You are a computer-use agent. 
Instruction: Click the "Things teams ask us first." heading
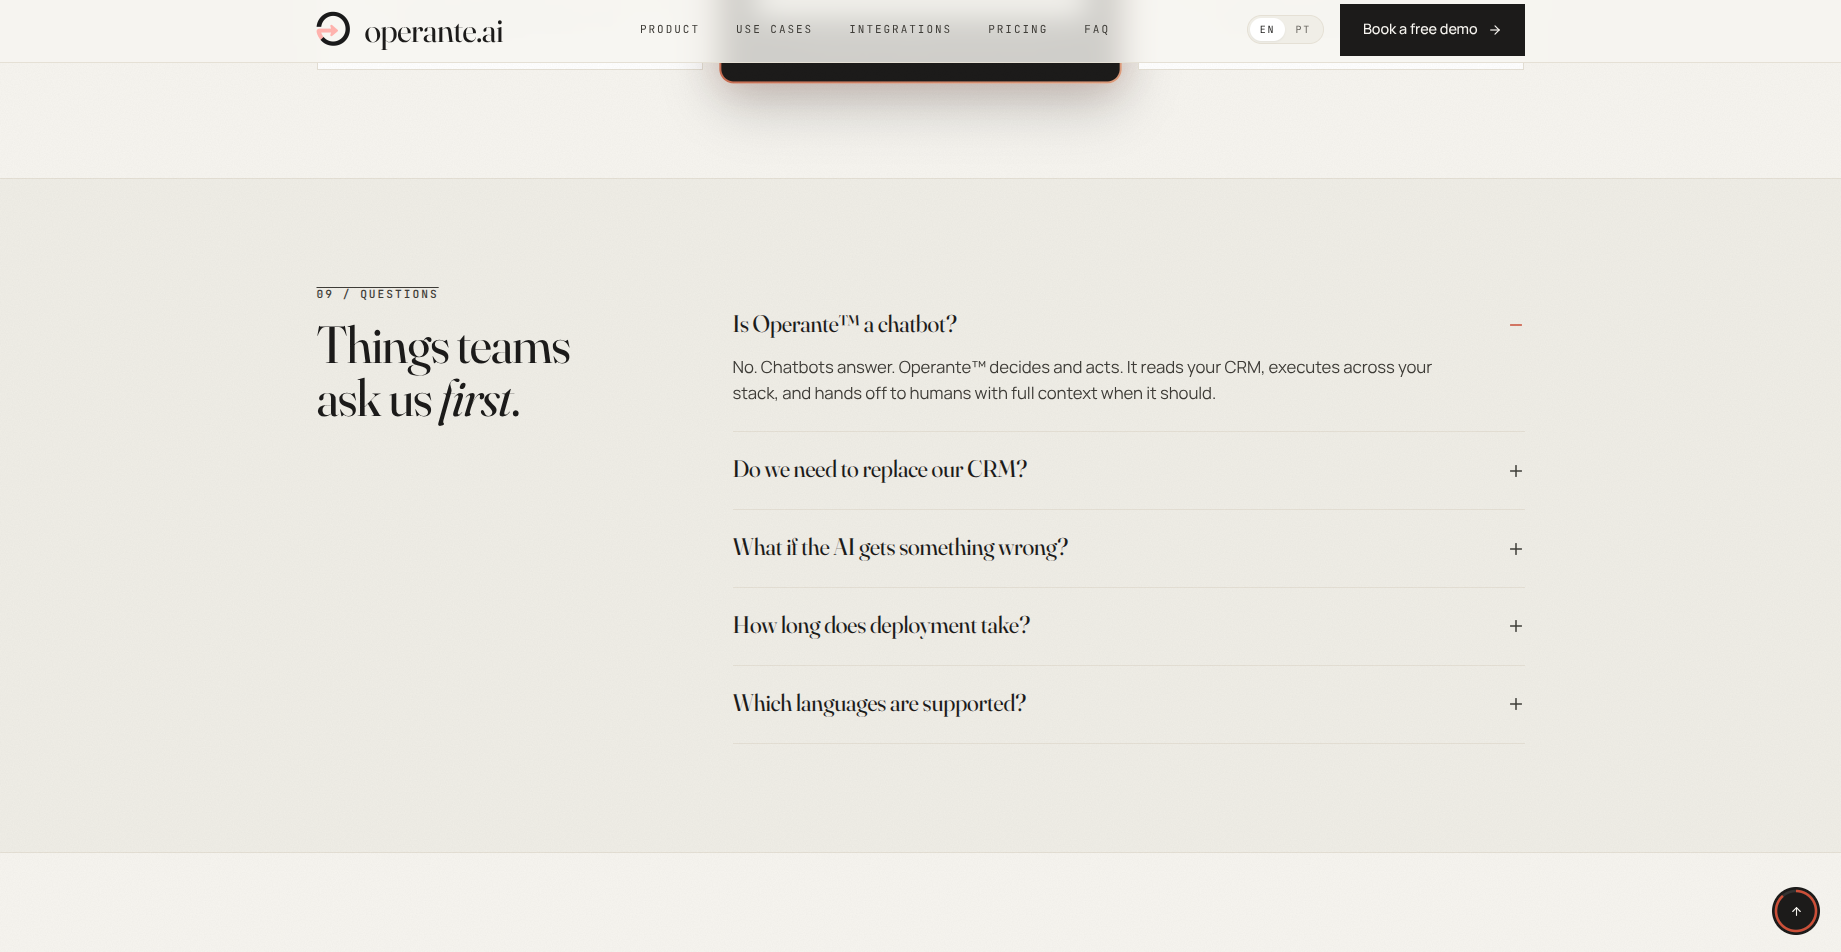(443, 373)
